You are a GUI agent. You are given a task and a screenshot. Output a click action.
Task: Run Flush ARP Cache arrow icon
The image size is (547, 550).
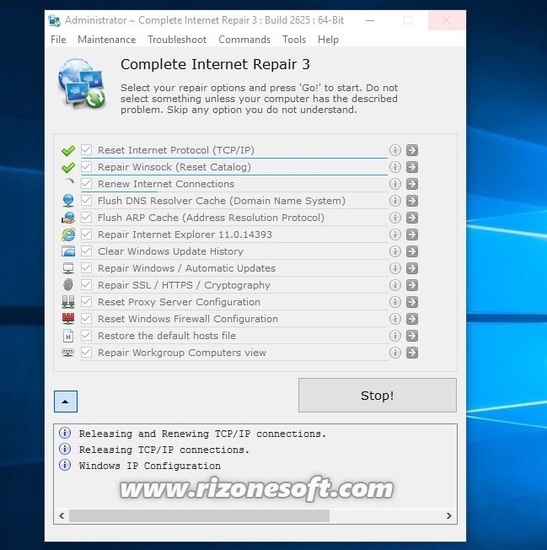coord(412,217)
